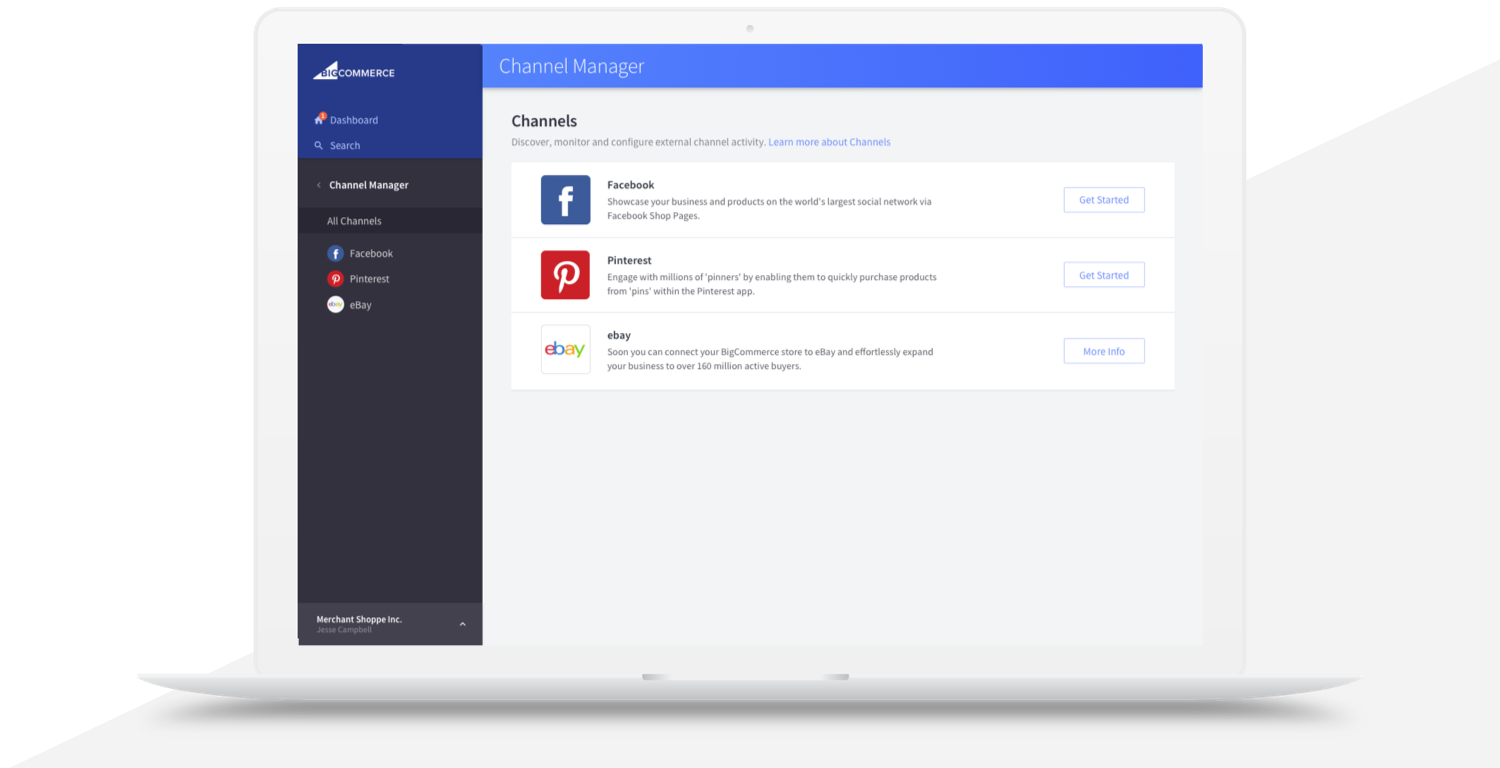Click the BigCommerce logo
This screenshot has width=1500, height=768.
pyautogui.click(x=354, y=71)
